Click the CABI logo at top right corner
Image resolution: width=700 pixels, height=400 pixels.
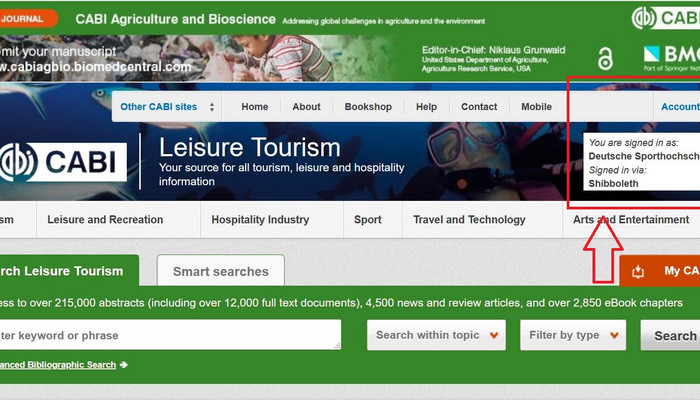[x=666, y=18]
